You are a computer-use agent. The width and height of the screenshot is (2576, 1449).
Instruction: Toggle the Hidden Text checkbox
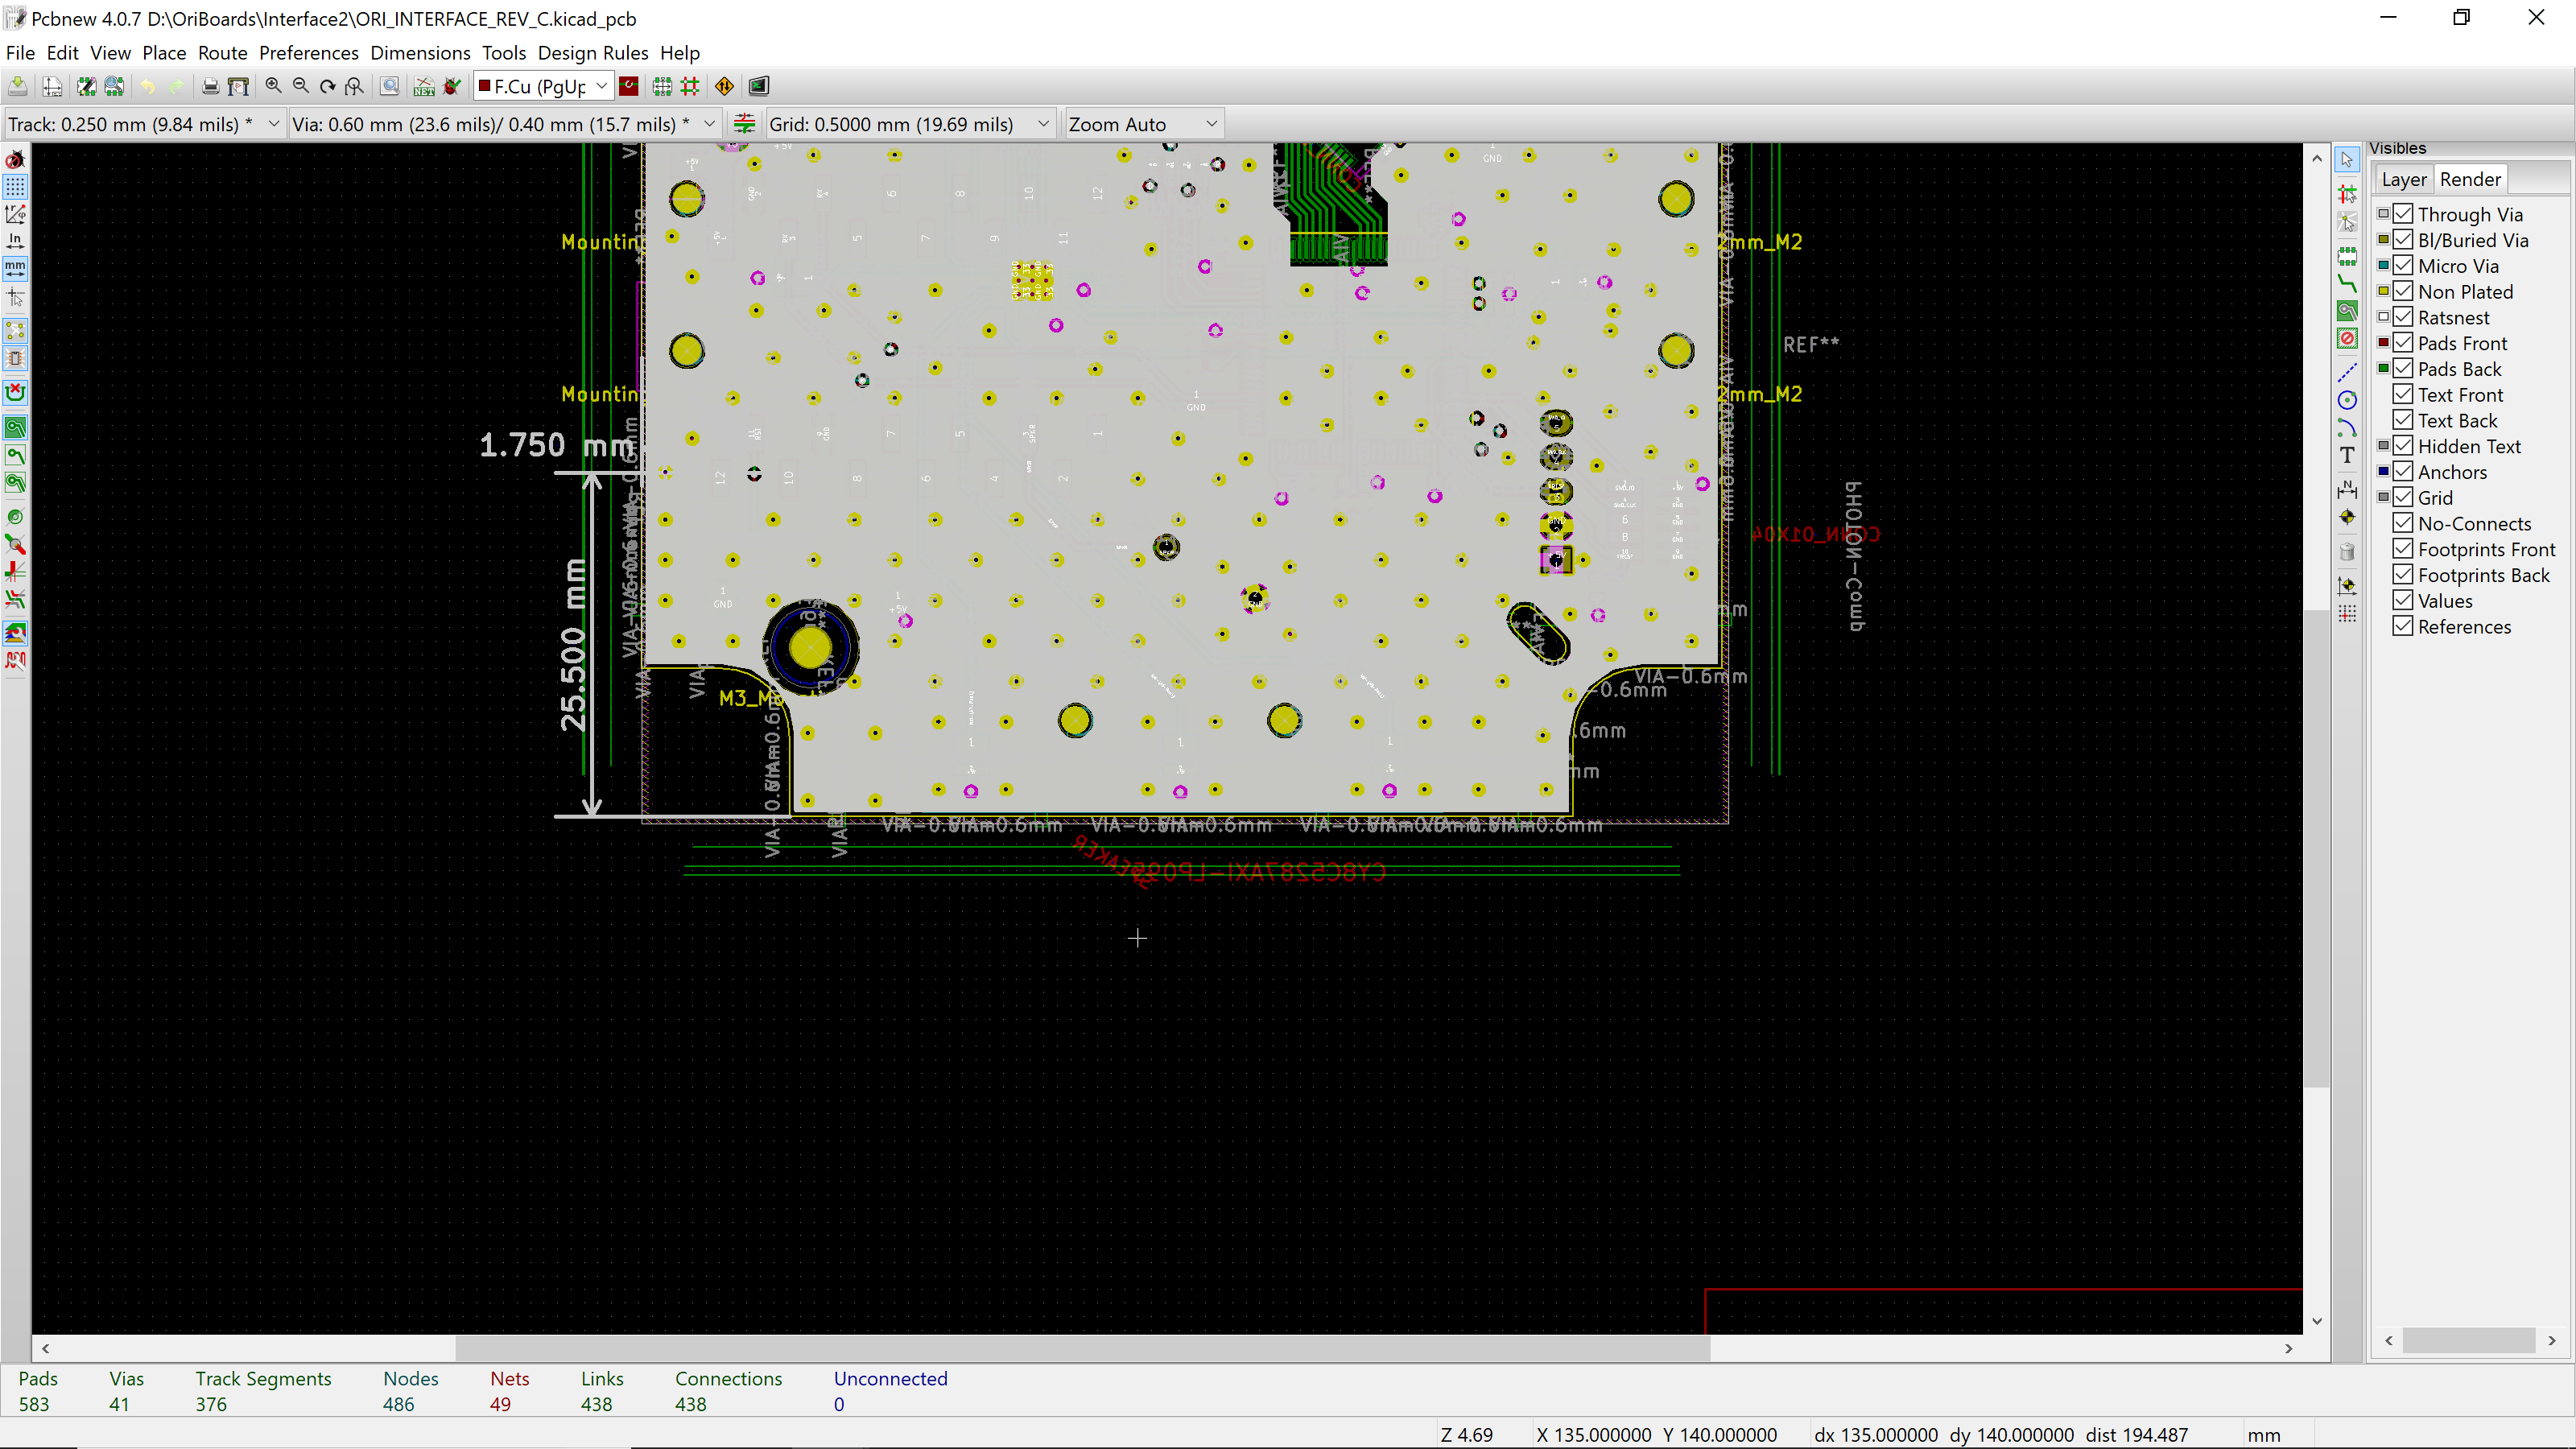[2403, 446]
